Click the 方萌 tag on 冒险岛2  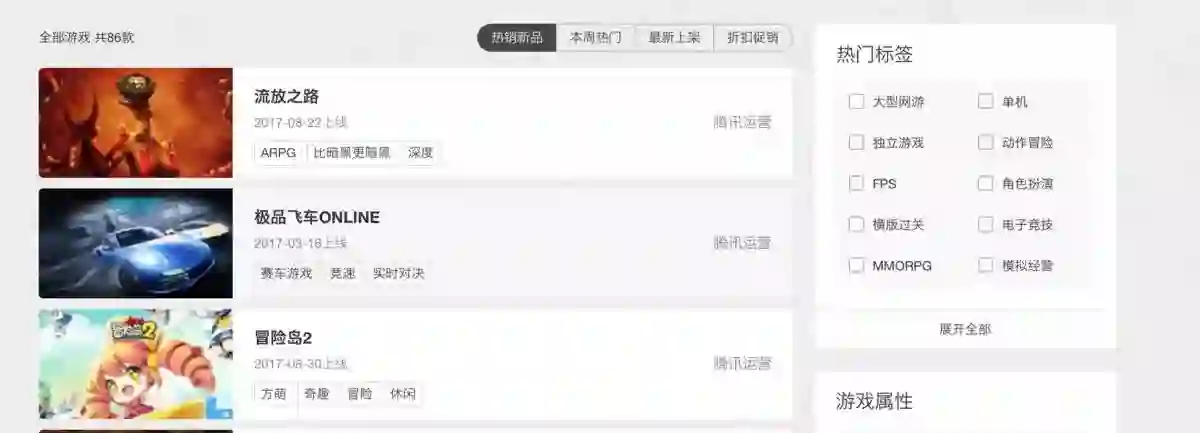[274, 394]
